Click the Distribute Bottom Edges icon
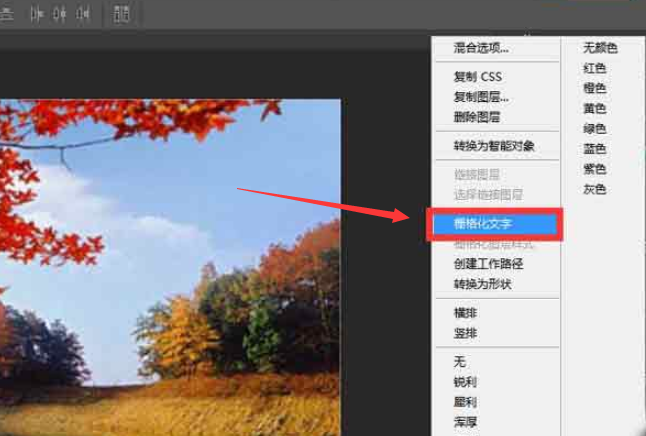Screen dimensions: 646x436 pyautogui.click(x=6, y=14)
